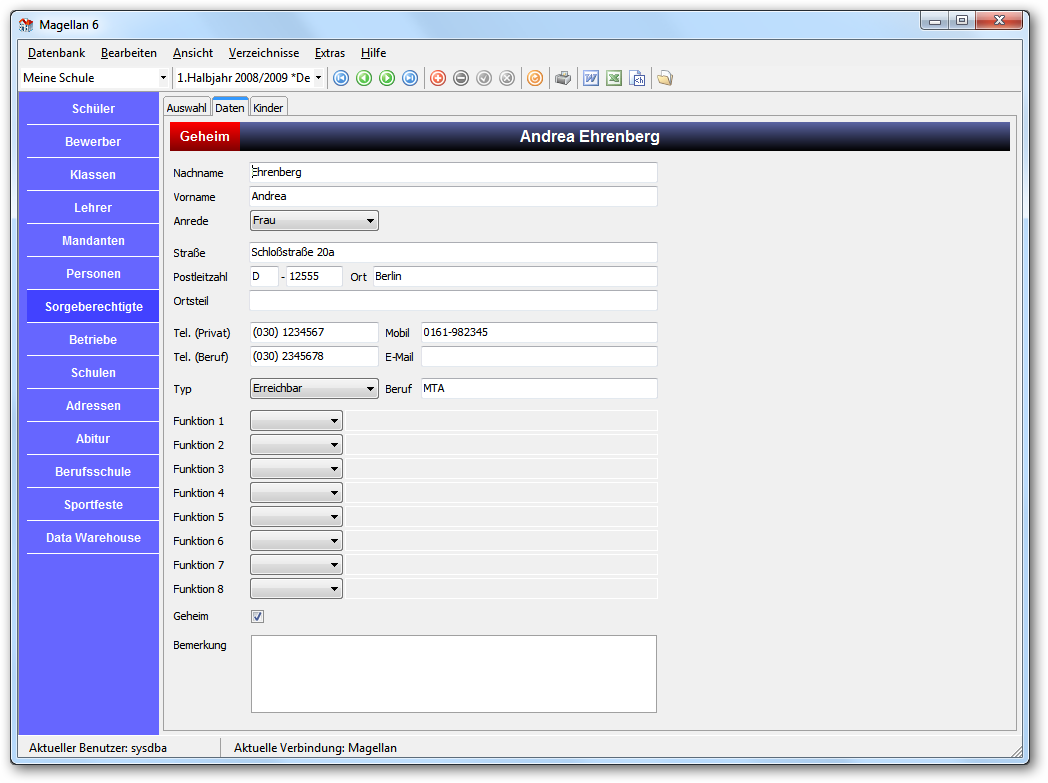Viewport: 1048px width, 783px height.
Task: Select Data Warehouse in the sidebar
Action: [93, 538]
